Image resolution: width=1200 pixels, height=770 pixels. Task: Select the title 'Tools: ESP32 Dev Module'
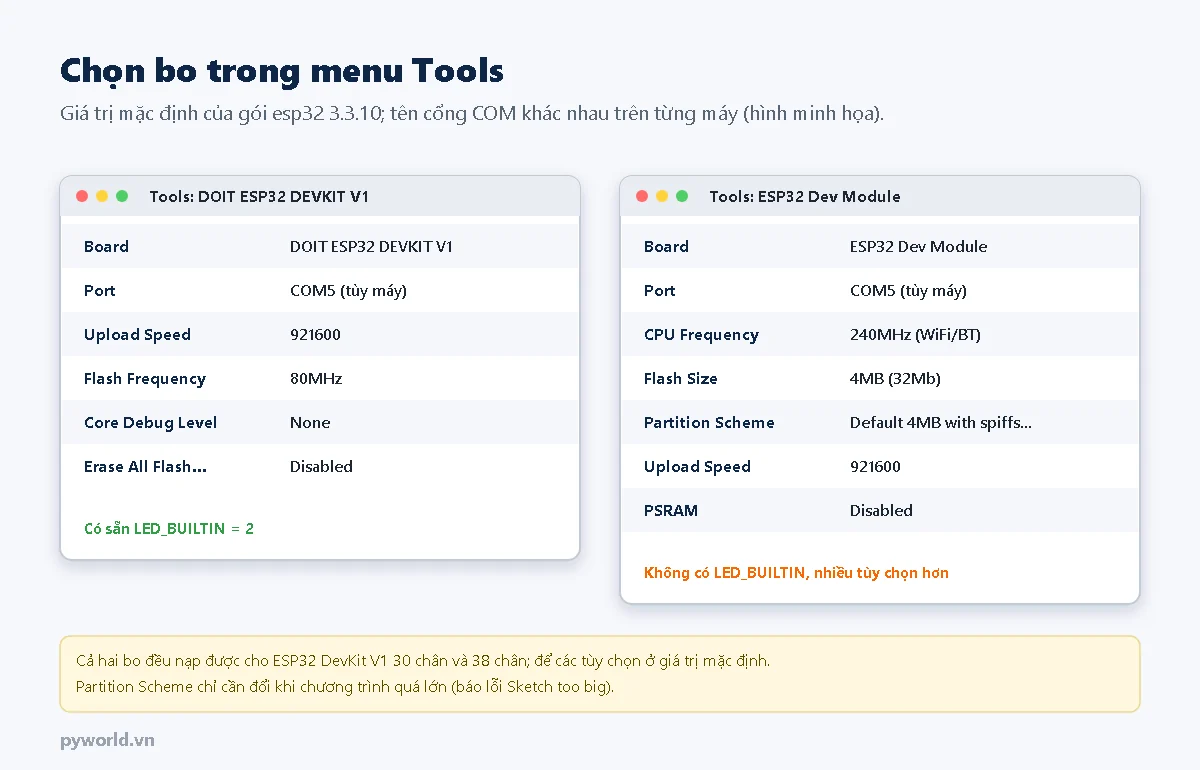pyautogui.click(x=805, y=197)
